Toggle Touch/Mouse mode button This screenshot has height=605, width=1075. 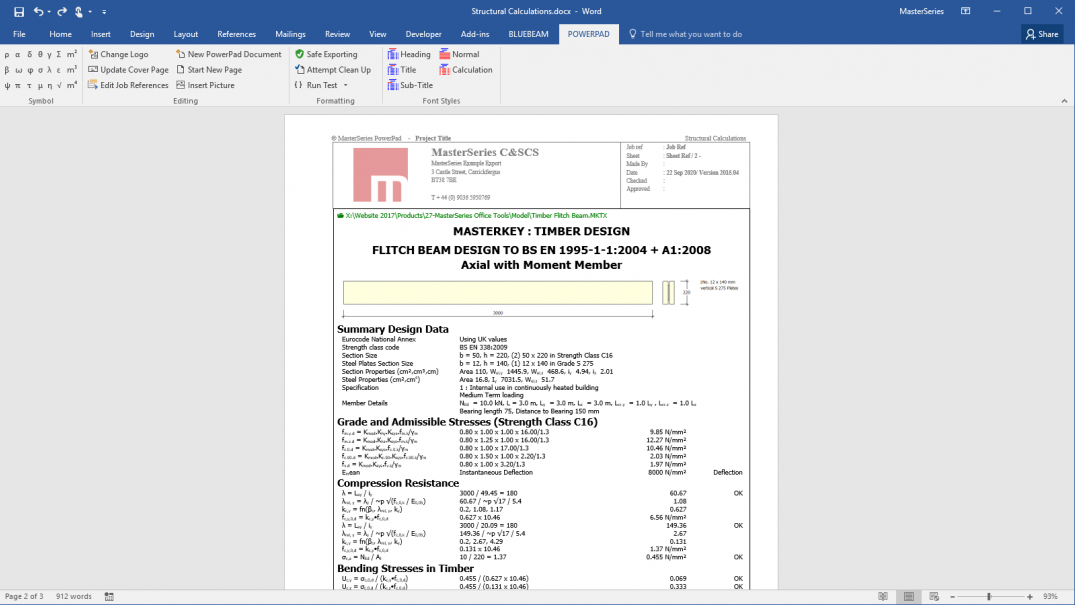[x=79, y=12]
